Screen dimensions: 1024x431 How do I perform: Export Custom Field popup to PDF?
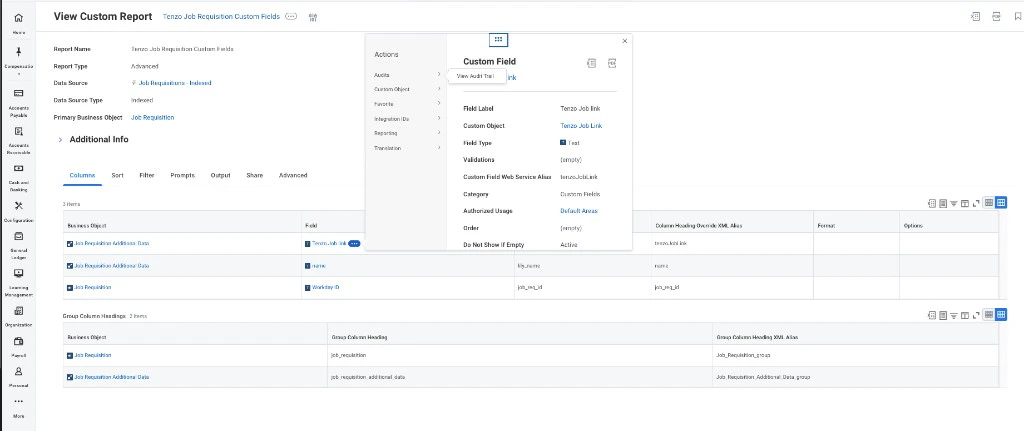click(612, 63)
